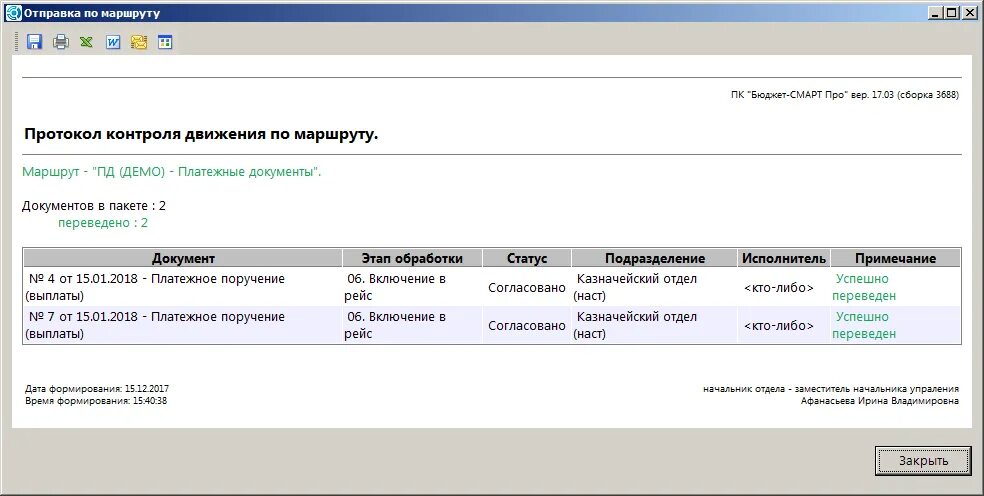Select the Примечание column header
Image resolution: width=984 pixels, height=496 pixels.
pyautogui.click(x=896, y=258)
